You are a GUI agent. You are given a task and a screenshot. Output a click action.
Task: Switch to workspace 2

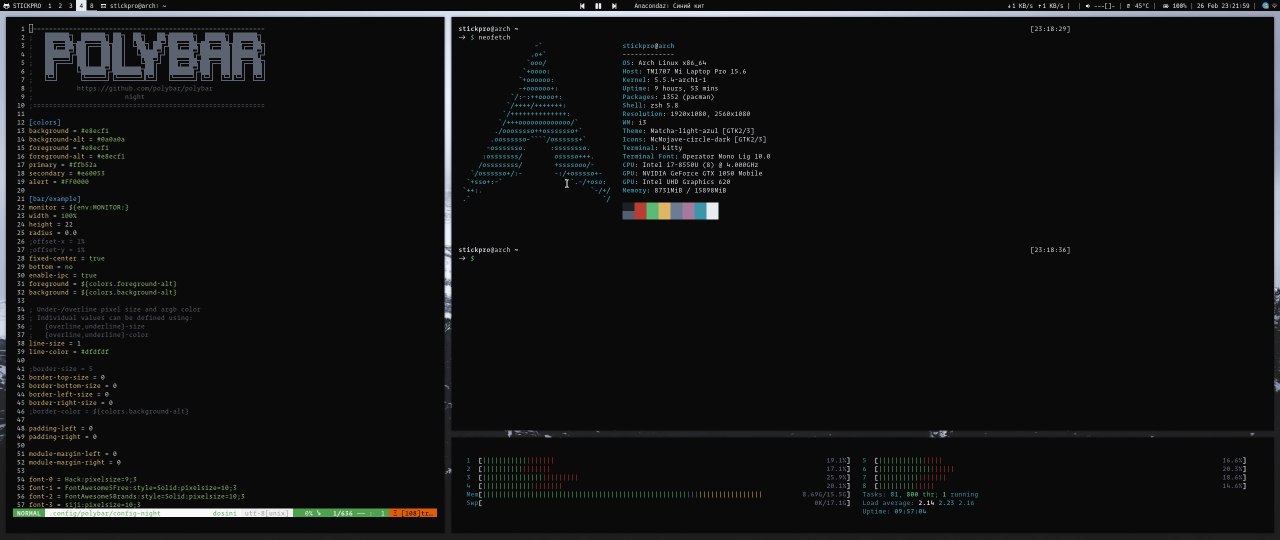click(60, 6)
